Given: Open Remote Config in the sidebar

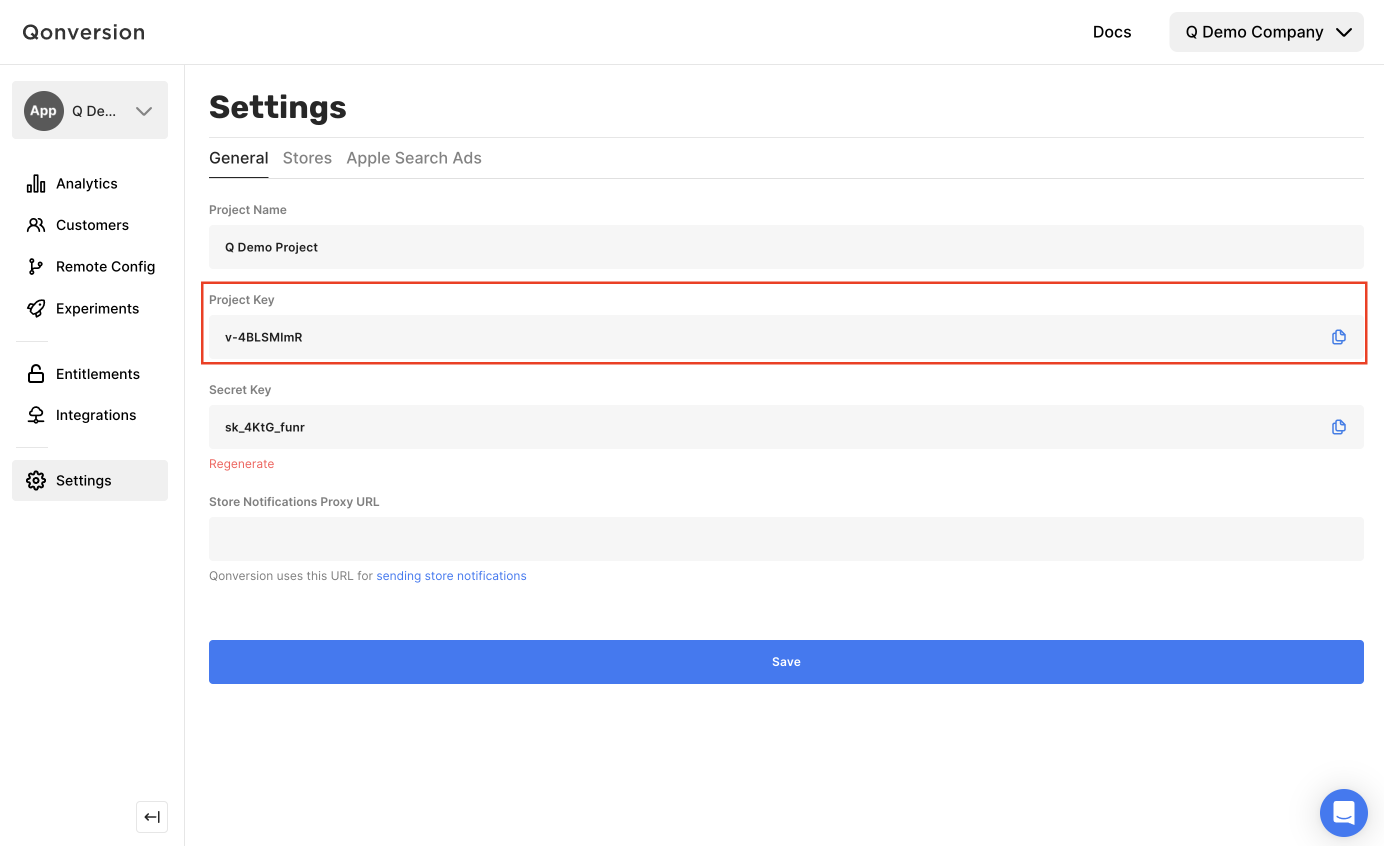Looking at the screenshot, I should (90, 266).
